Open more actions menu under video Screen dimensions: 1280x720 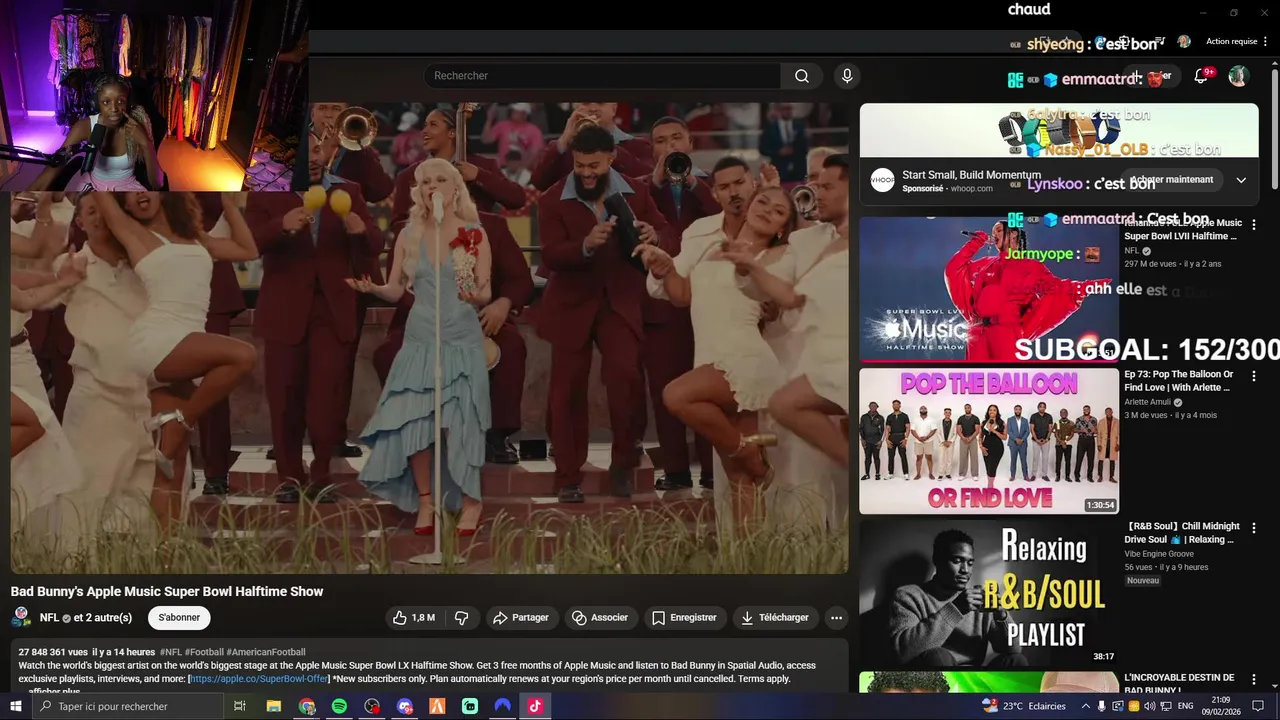pos(836,618)
